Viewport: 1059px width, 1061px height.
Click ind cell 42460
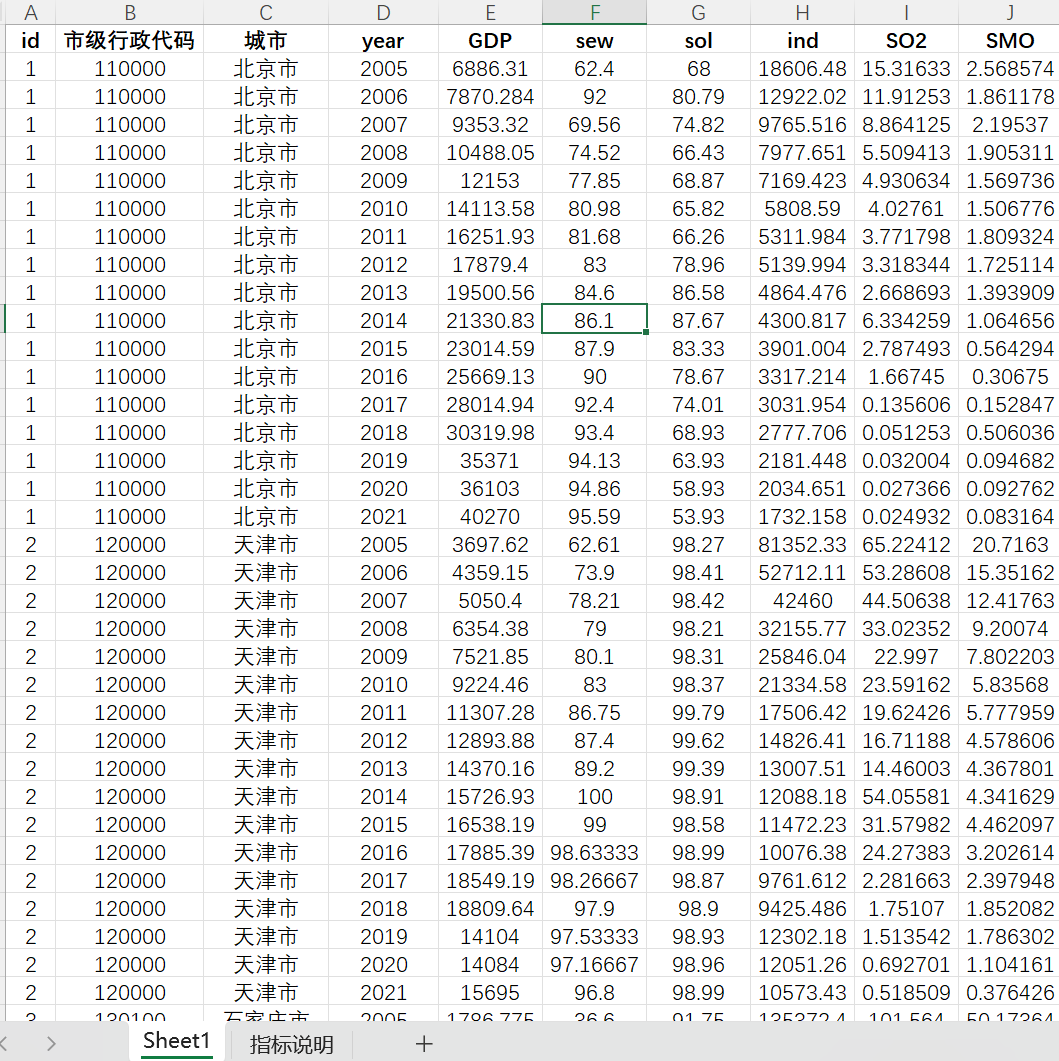(803, 600)
